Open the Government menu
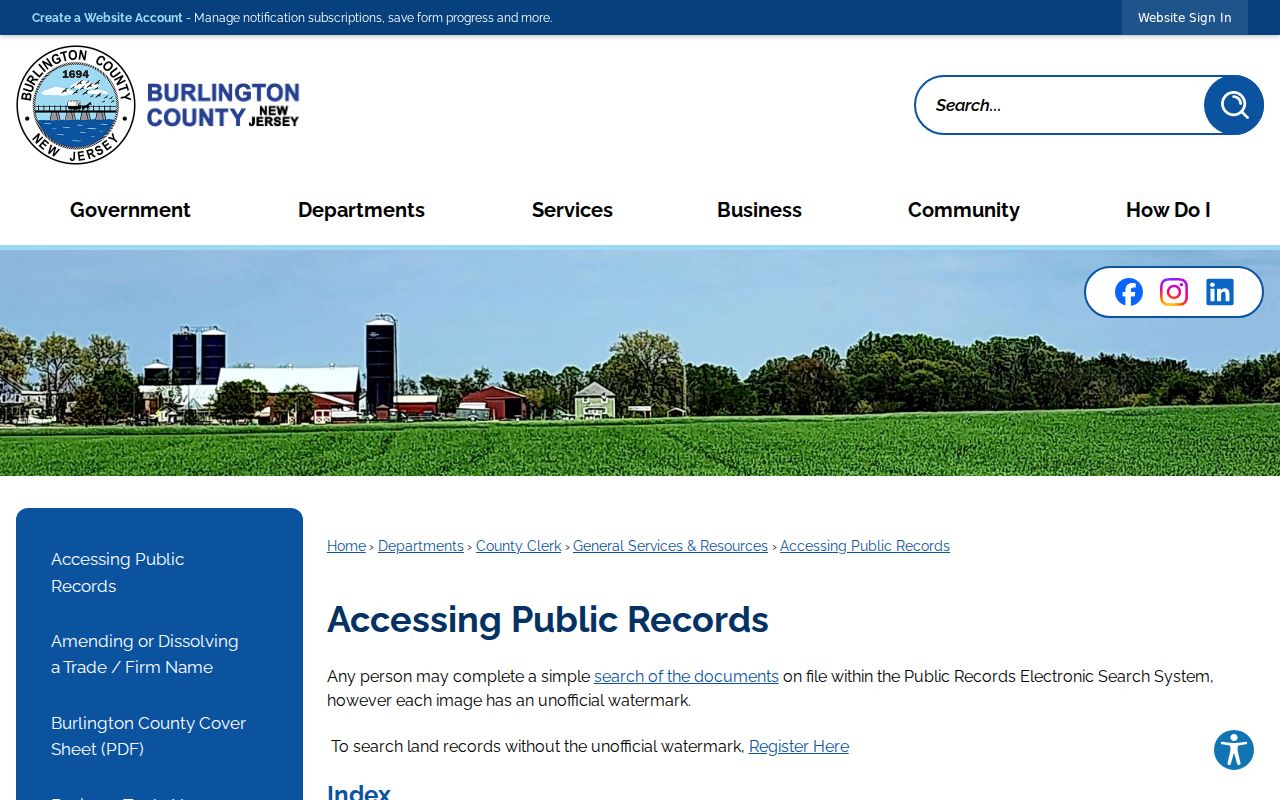This screenshot has height=800, width=1280. pyautogui.click(x=130, y=210)
